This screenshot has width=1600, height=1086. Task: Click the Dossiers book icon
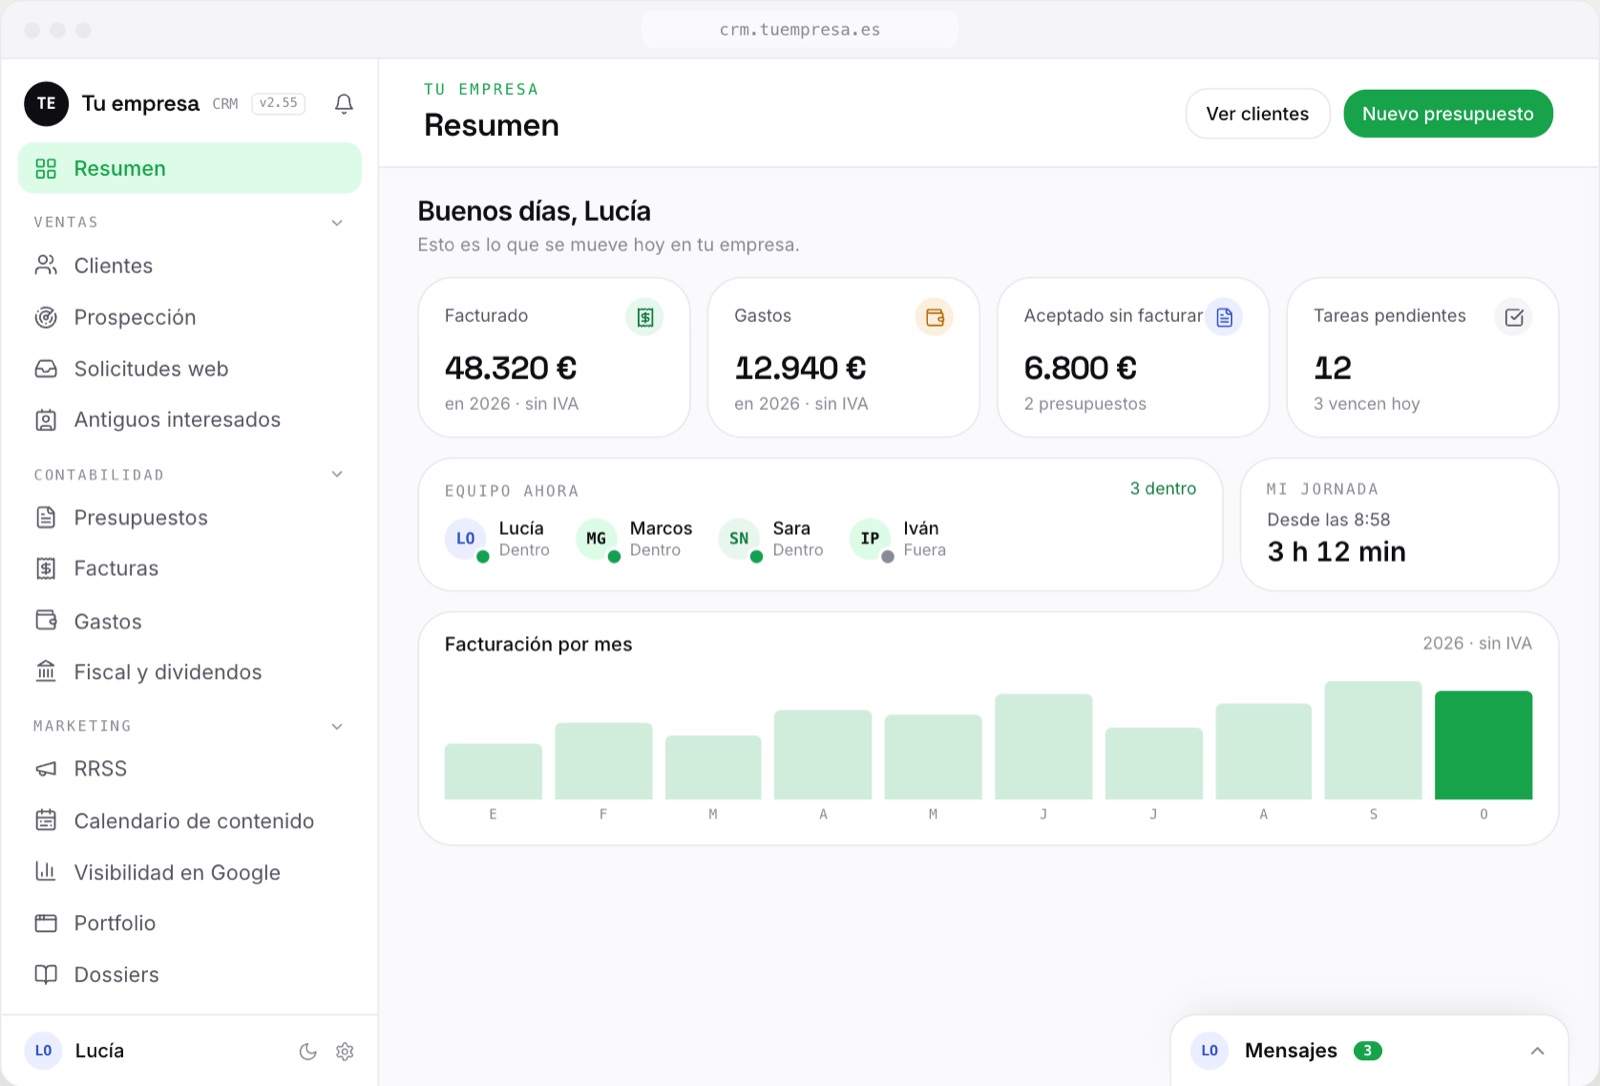(46, 974)
